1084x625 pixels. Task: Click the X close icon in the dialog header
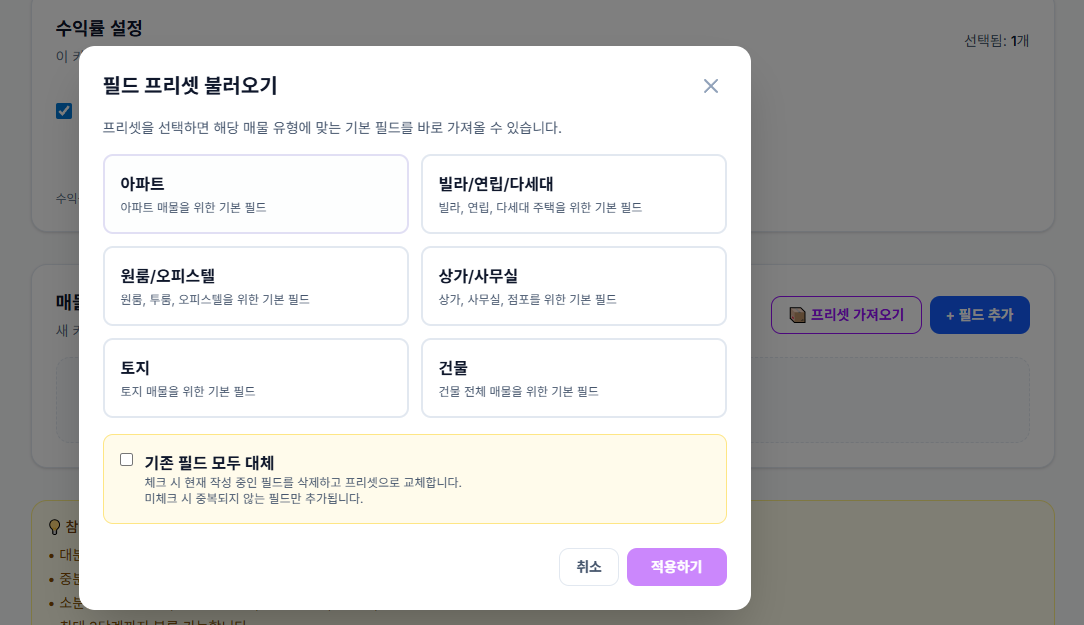(711, 86)
